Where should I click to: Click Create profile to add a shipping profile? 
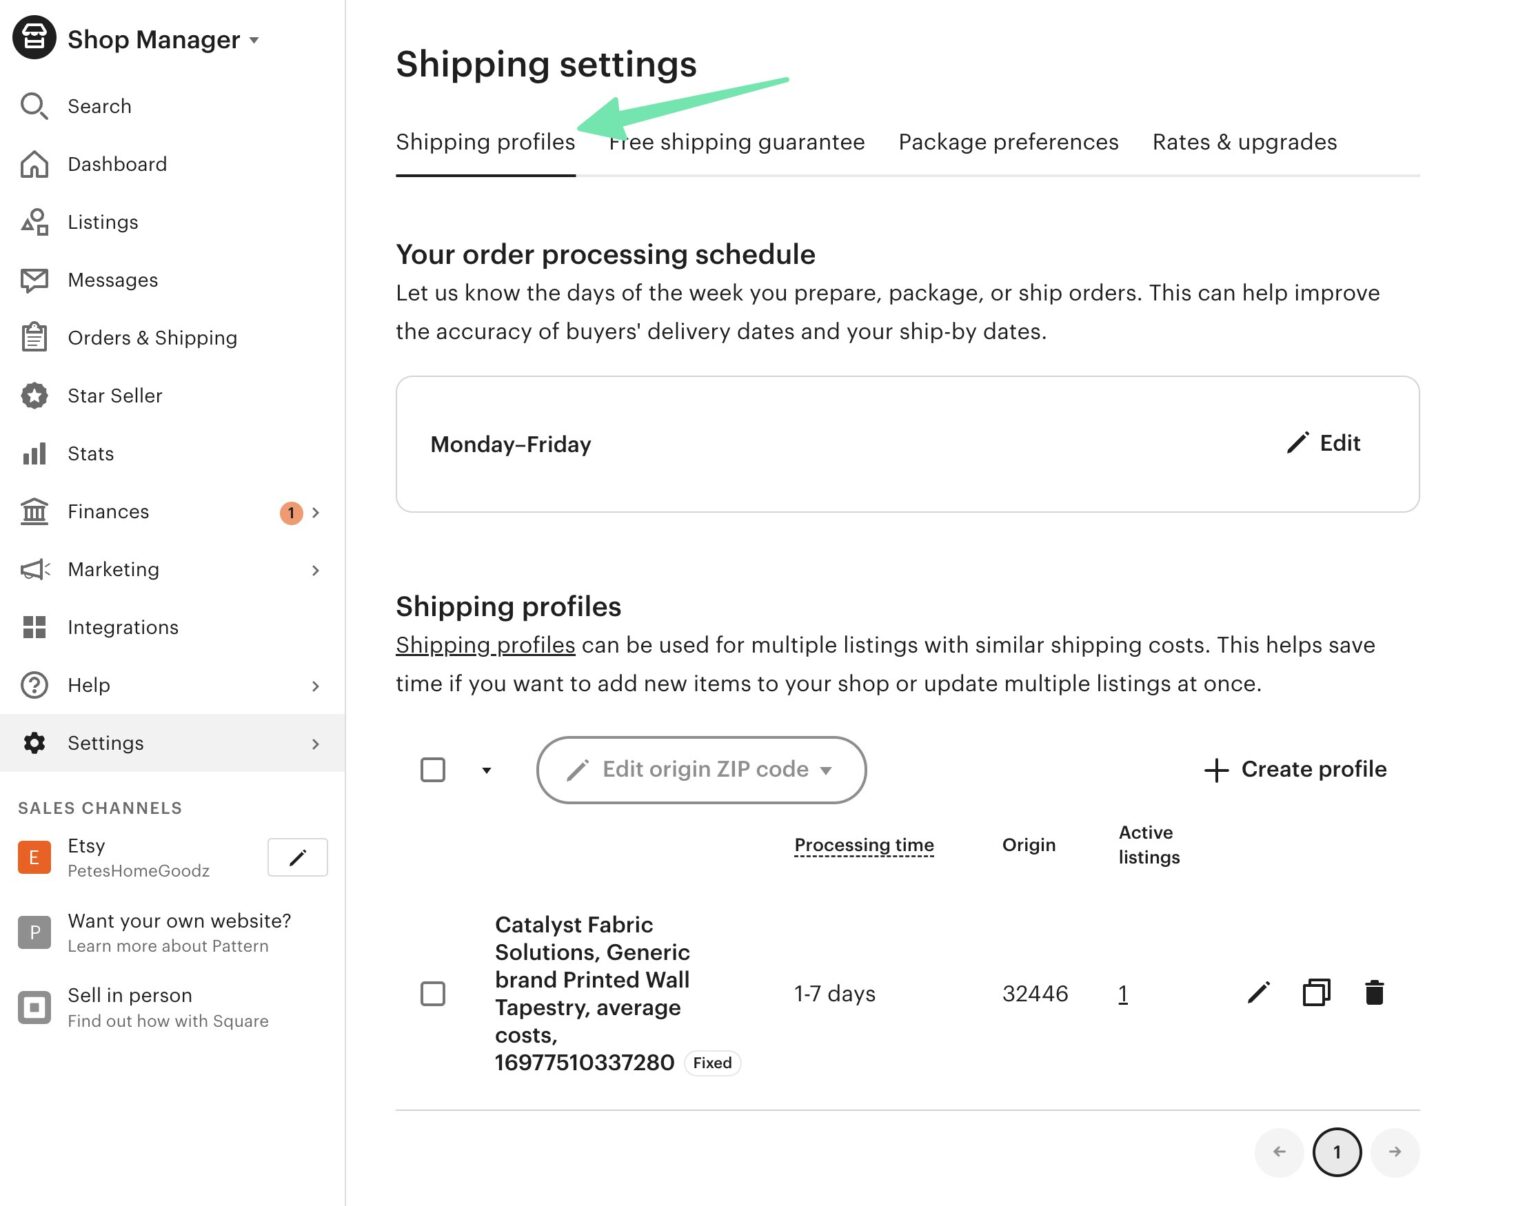click(1296, 769)
